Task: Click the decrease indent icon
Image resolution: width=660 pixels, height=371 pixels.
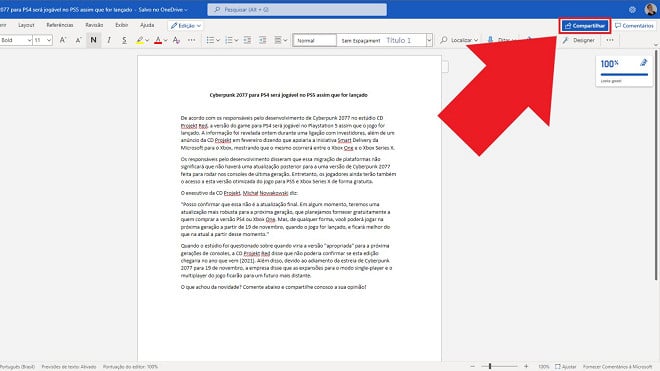Action: coord(248,40)
